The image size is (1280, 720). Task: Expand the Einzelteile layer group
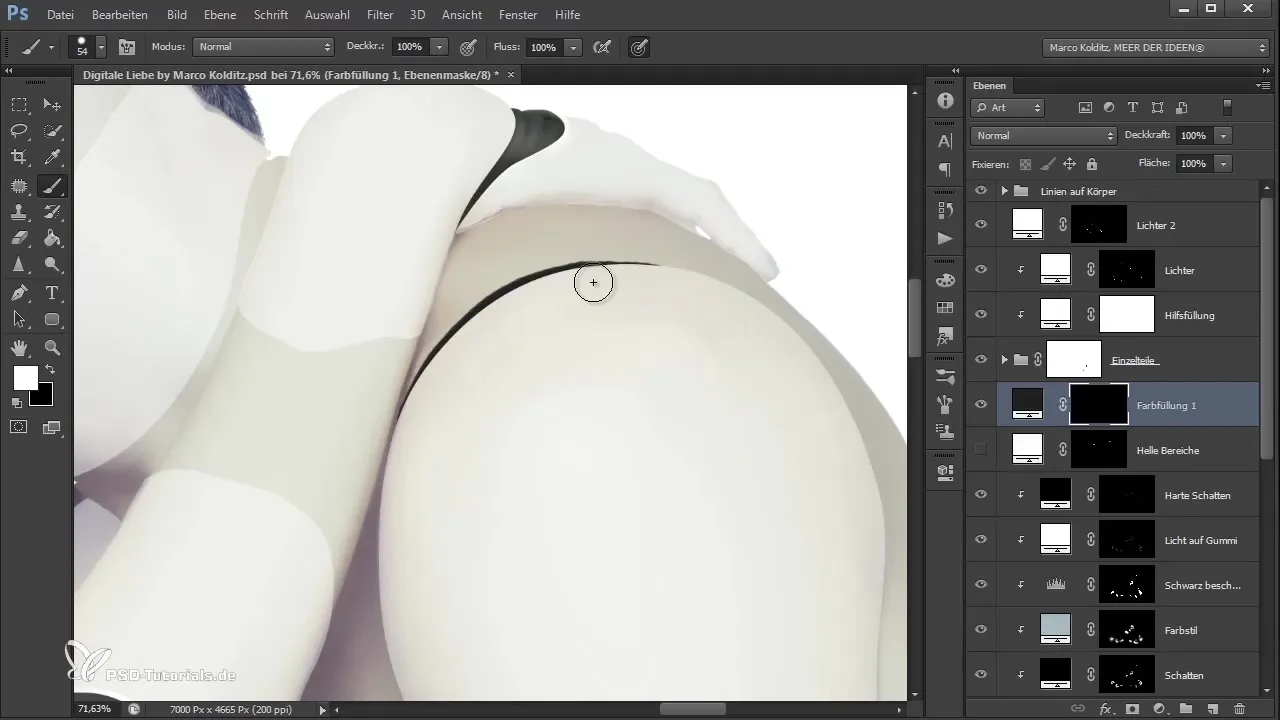[1004, 360]
